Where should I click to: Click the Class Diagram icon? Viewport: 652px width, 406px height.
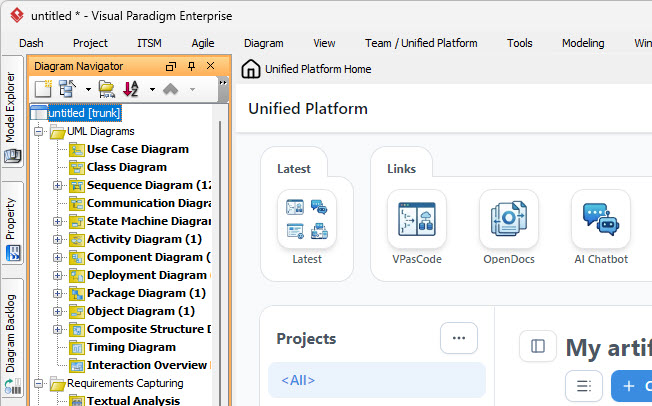click(x=77, y=167)
